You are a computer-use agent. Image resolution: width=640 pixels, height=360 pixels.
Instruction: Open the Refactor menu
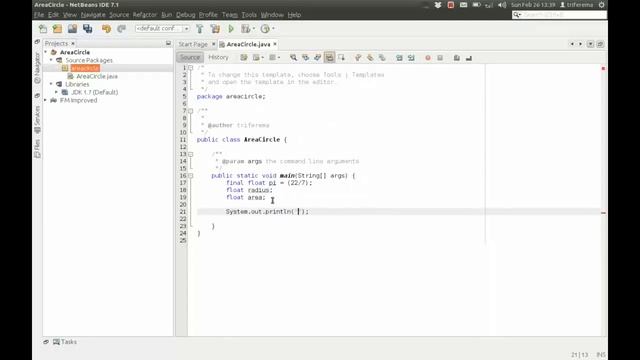144,15
